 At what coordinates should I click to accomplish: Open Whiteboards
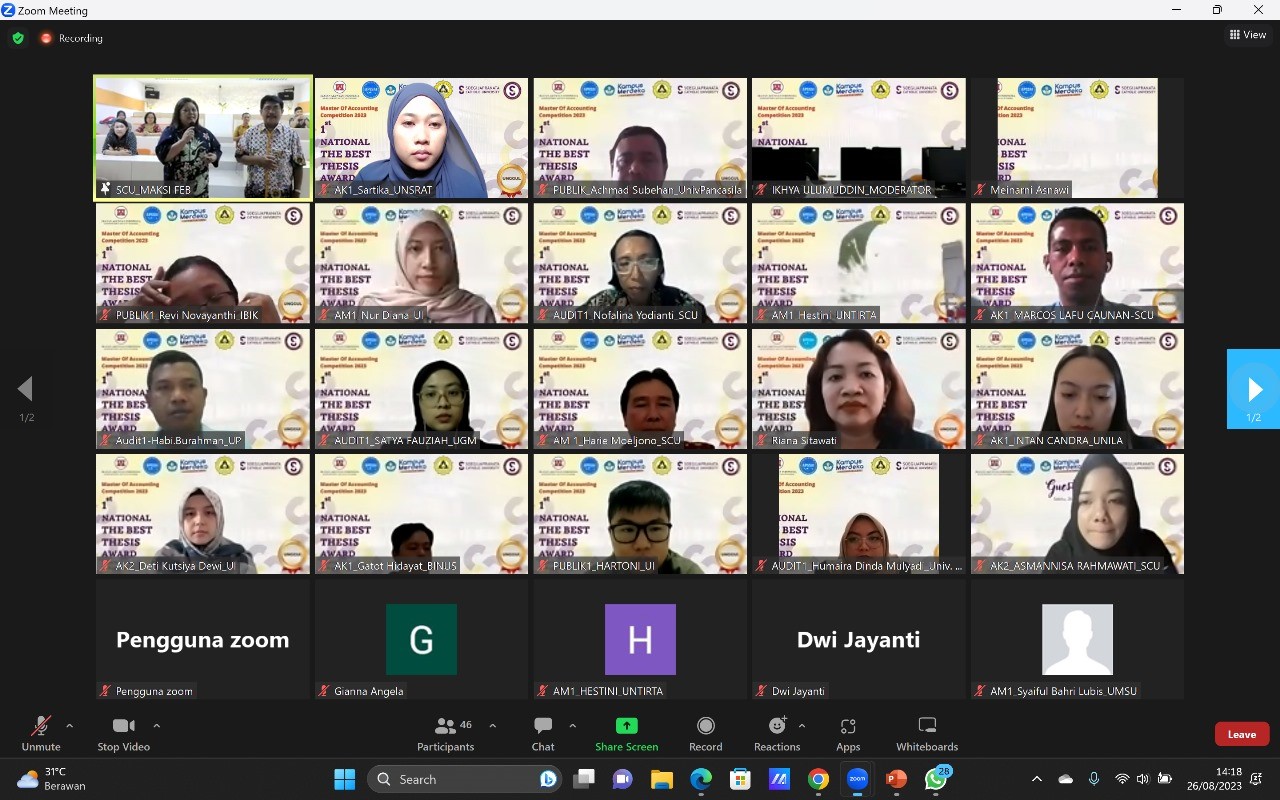tap(926, 727)
